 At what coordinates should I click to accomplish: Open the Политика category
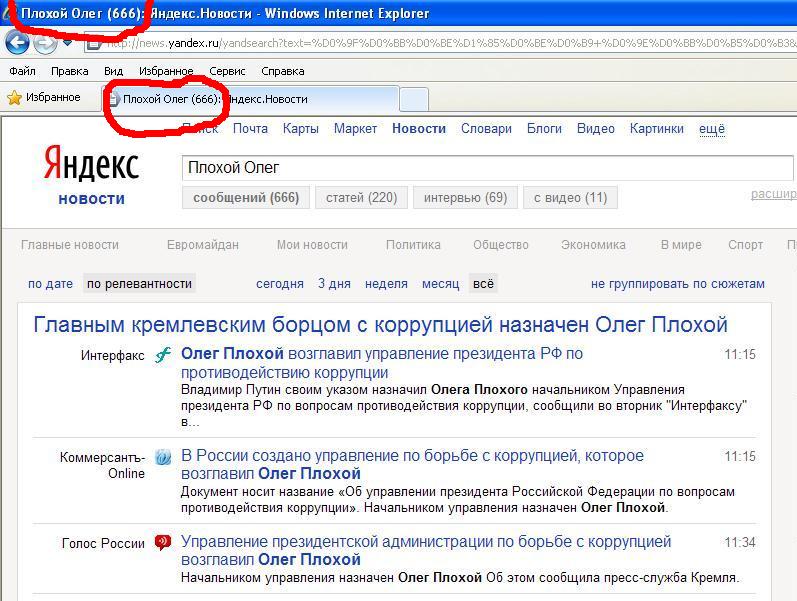point(413,245)
